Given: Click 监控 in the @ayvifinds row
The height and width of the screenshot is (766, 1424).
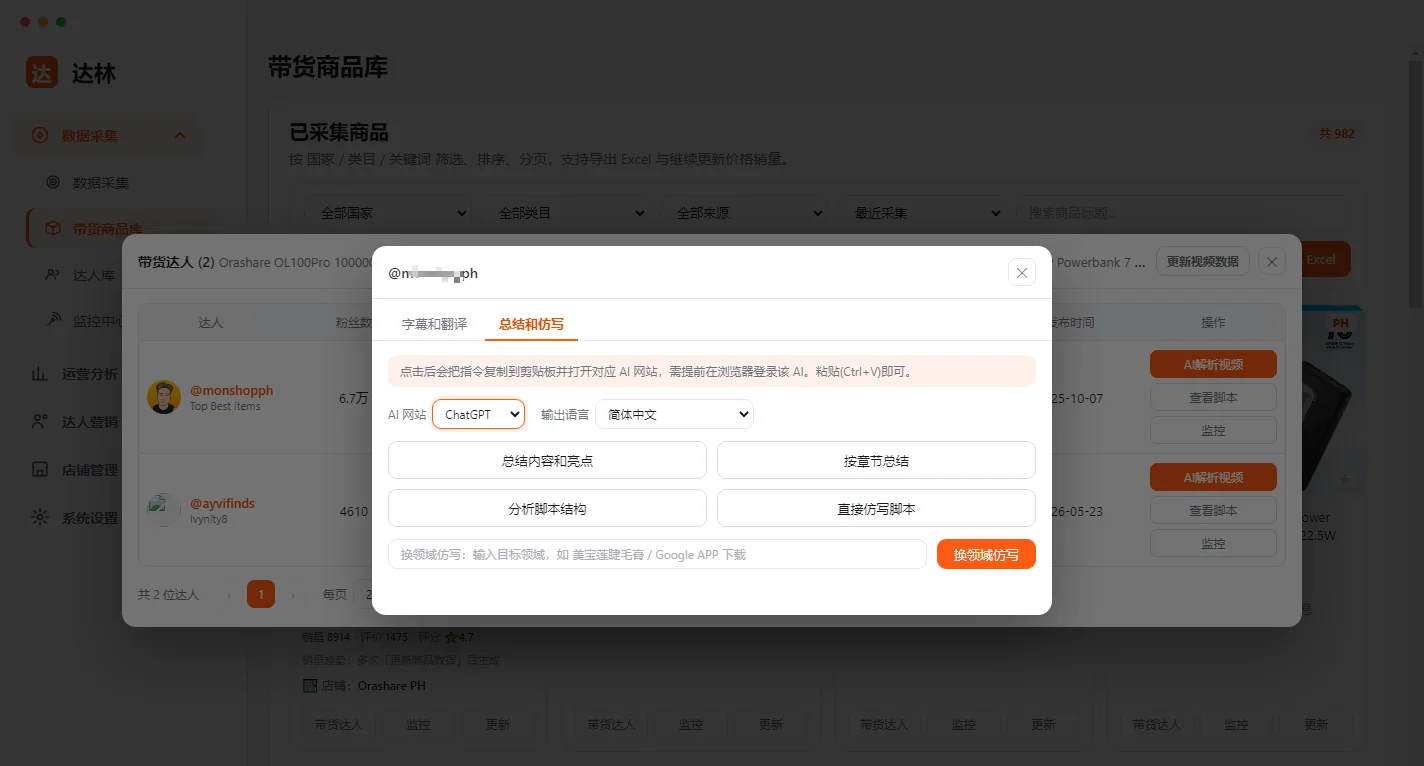Looking at the screenshot, I should click(1213, 543).
